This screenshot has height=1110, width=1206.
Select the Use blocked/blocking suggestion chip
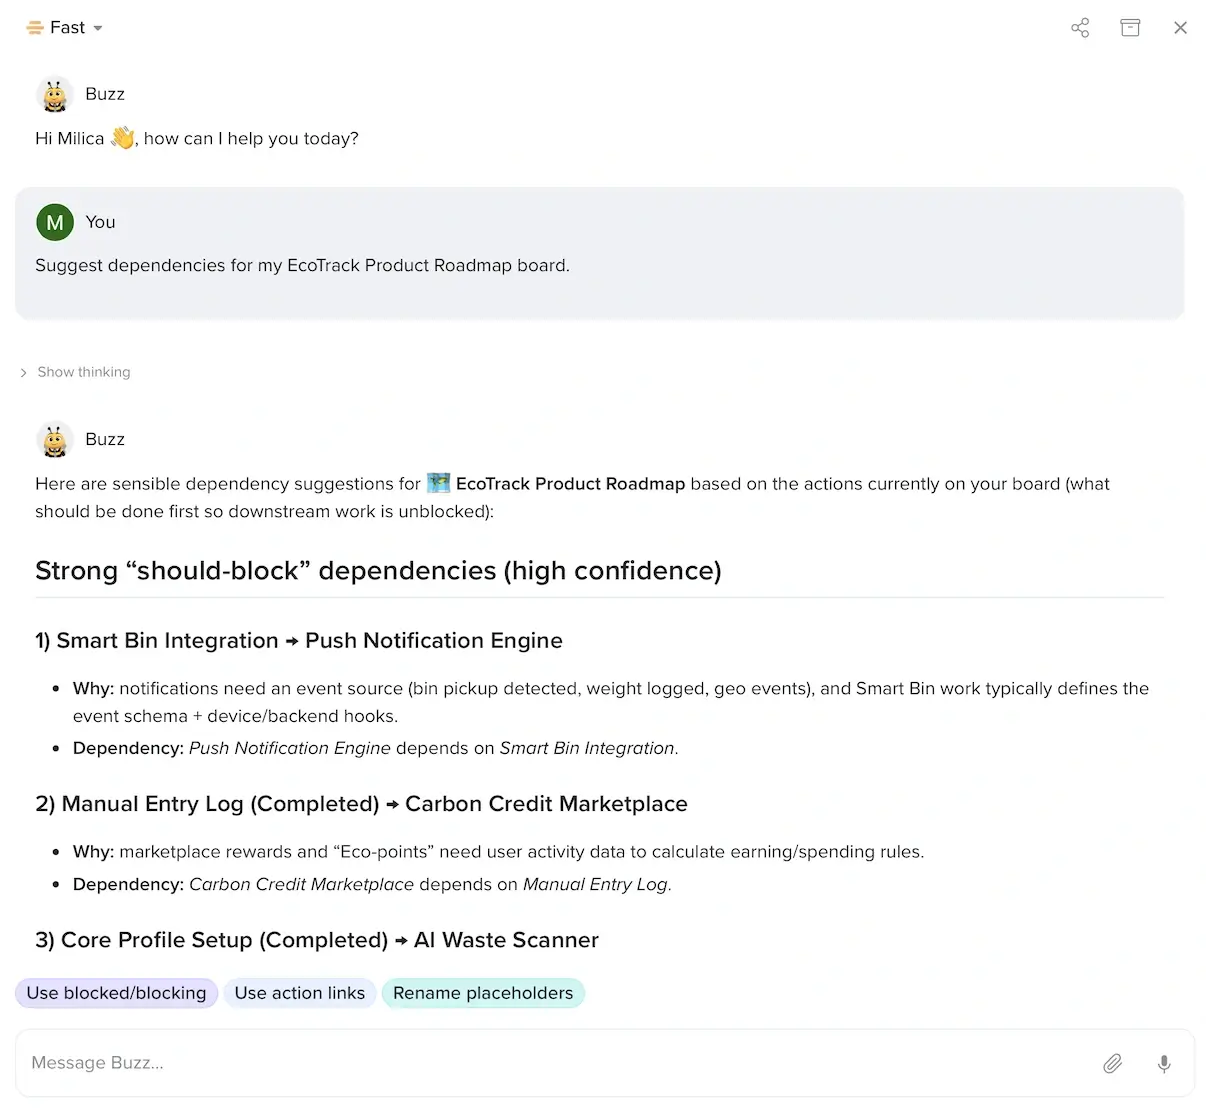click(116, 993)
